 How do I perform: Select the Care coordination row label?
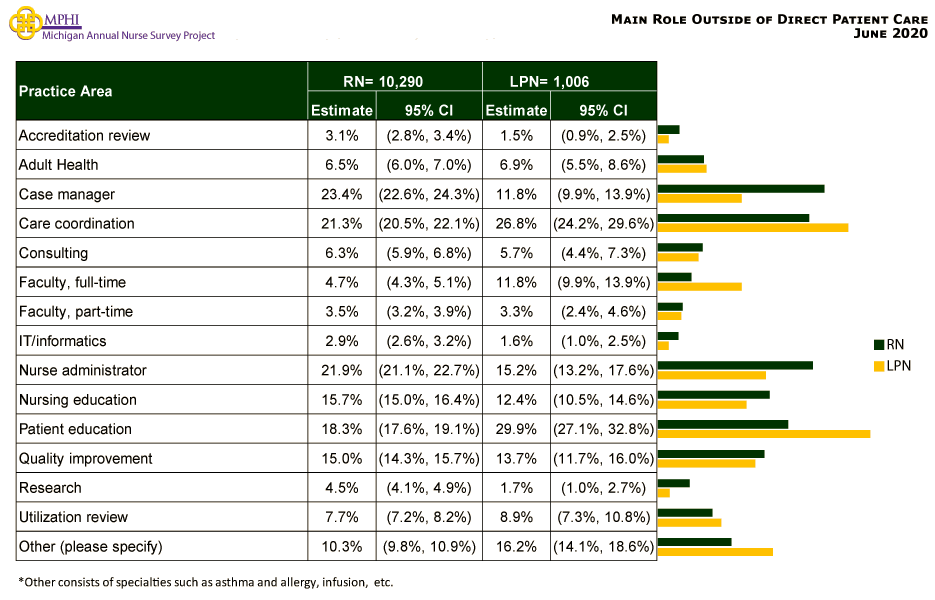(76, 223)
